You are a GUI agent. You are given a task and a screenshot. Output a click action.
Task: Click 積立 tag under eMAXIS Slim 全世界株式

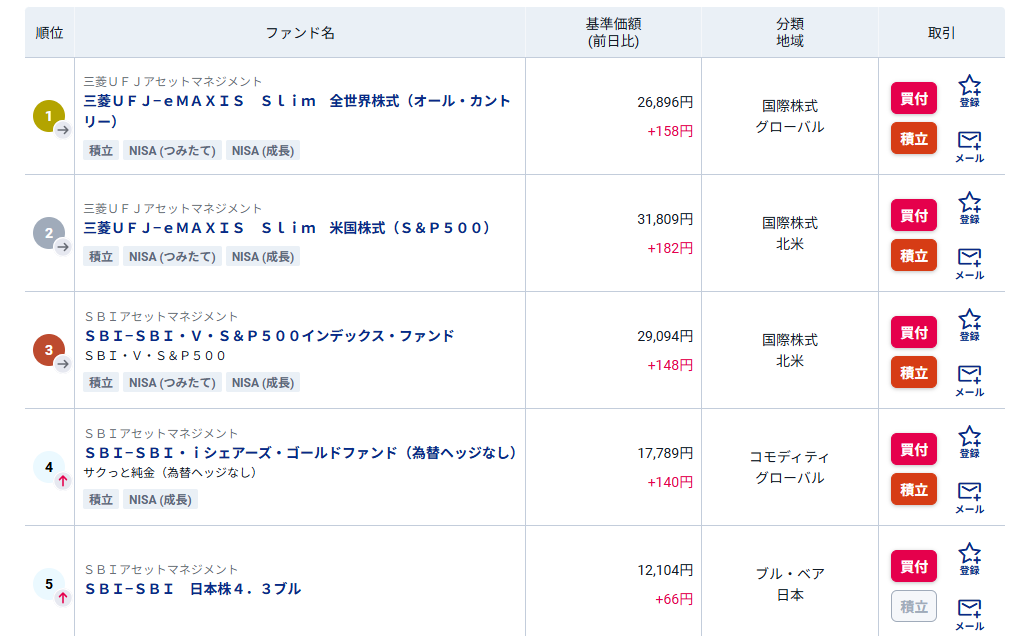(x=101, y=151)
